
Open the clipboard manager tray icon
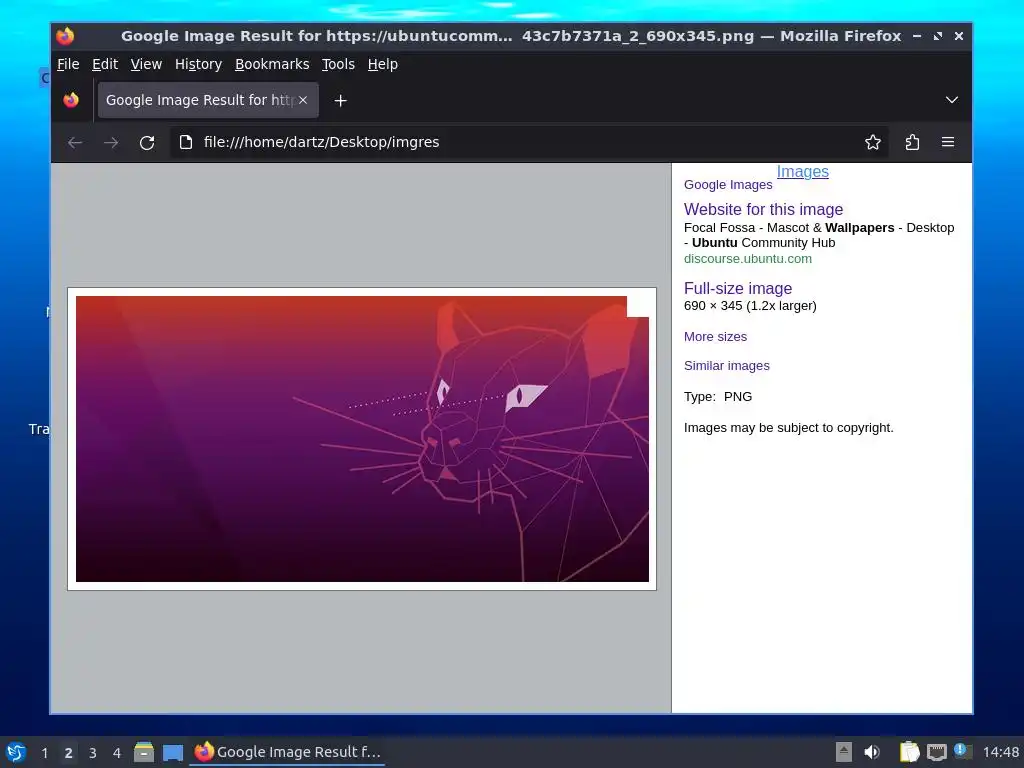(x=909, y=752)
